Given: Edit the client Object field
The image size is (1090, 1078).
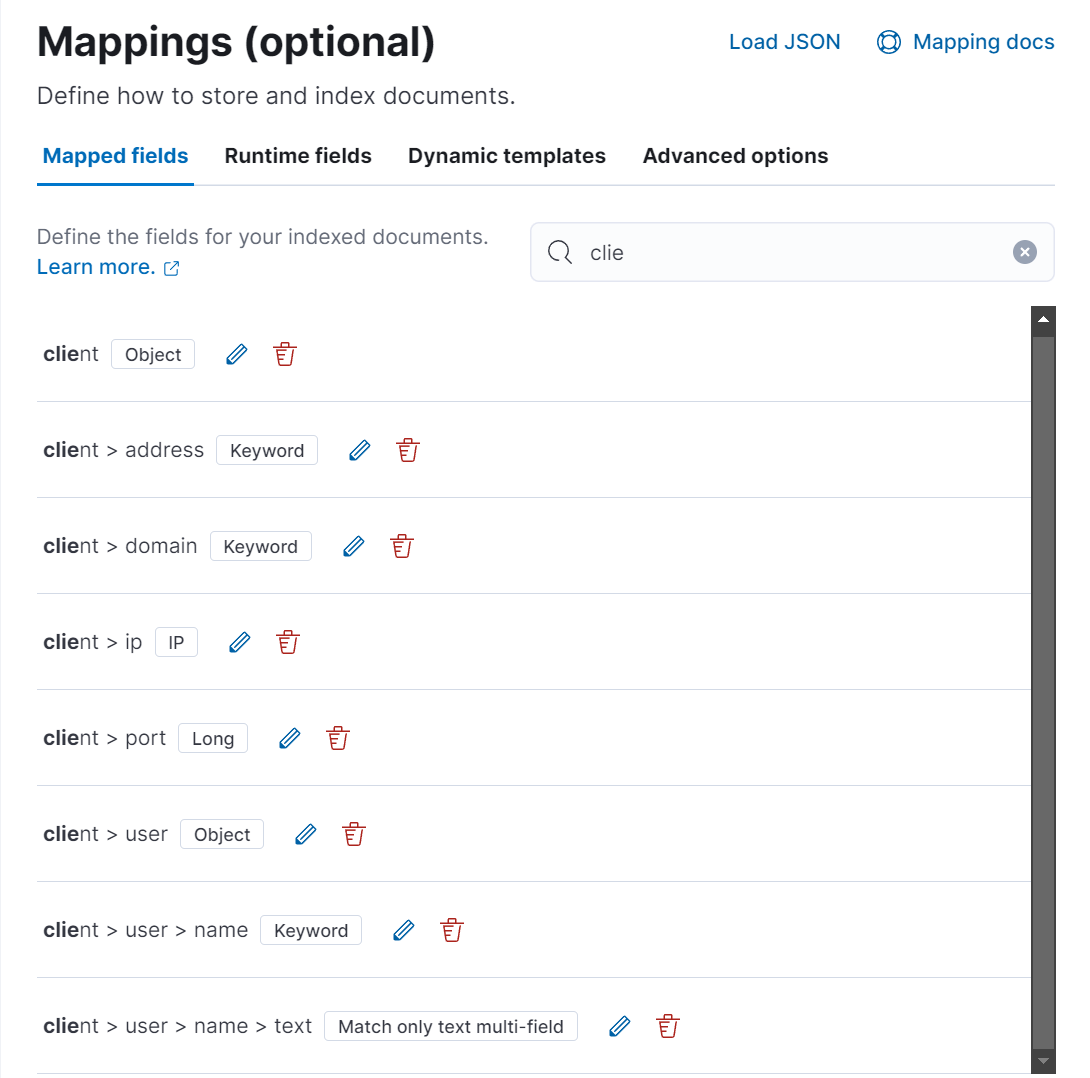Looking at the screenshot, I should (x=236, y=354).
